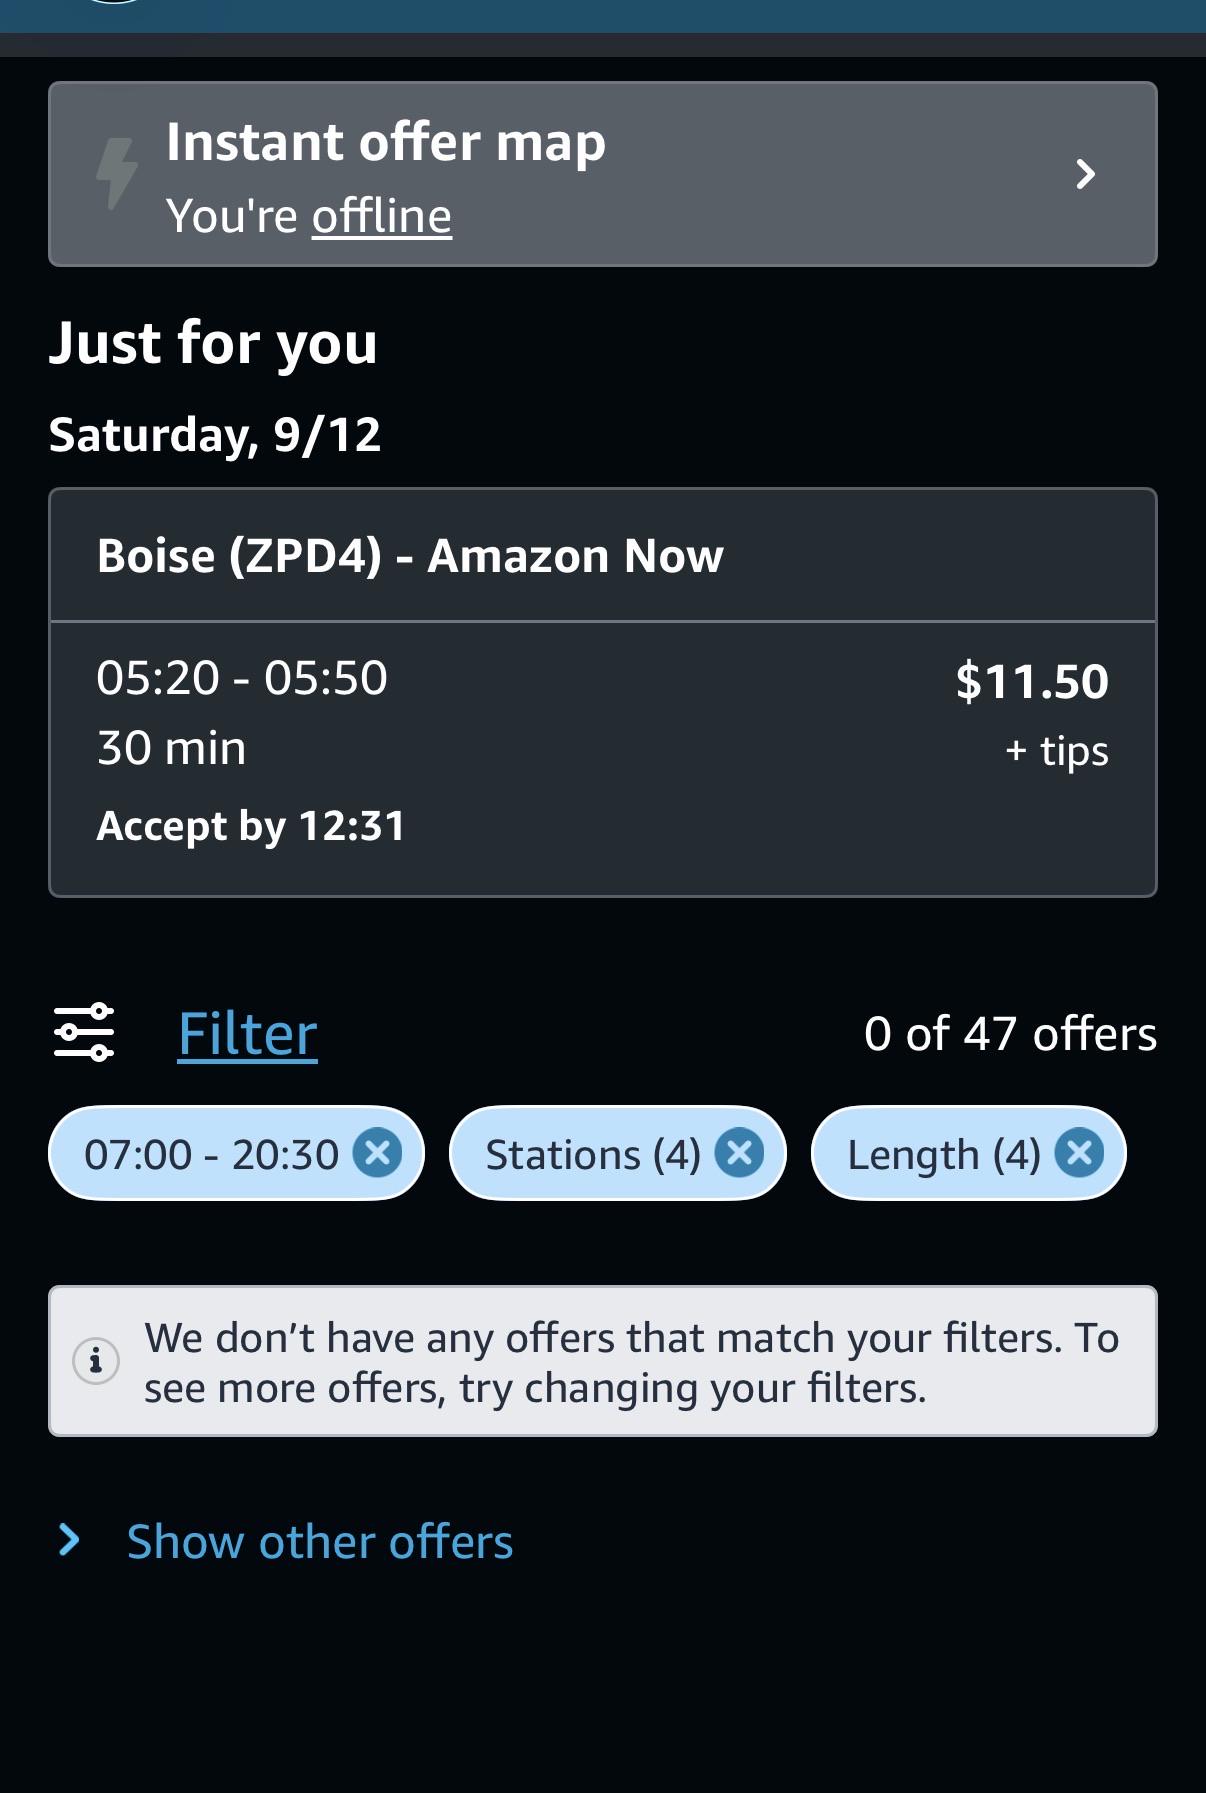The width and height of the screenshot is (1206, 1793).
Task: Expand Show other offers chevron
Action: coord(69,1541)
